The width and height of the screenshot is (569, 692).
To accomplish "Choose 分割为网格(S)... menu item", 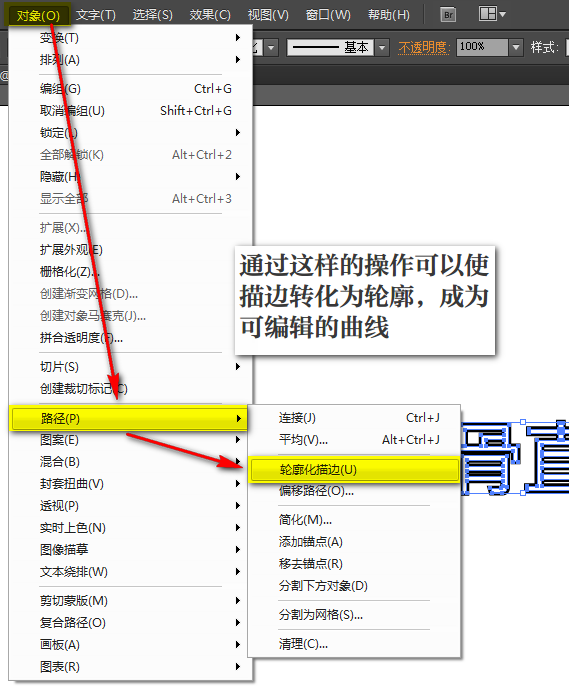I will 354,615.
